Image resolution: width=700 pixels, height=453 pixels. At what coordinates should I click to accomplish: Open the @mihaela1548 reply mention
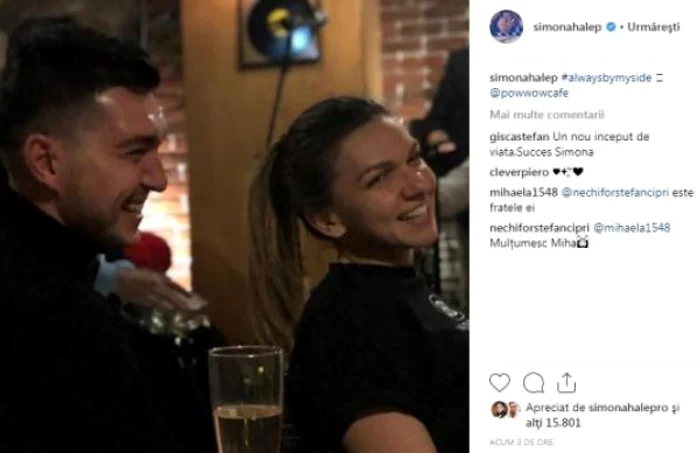(x=631, y=228)
